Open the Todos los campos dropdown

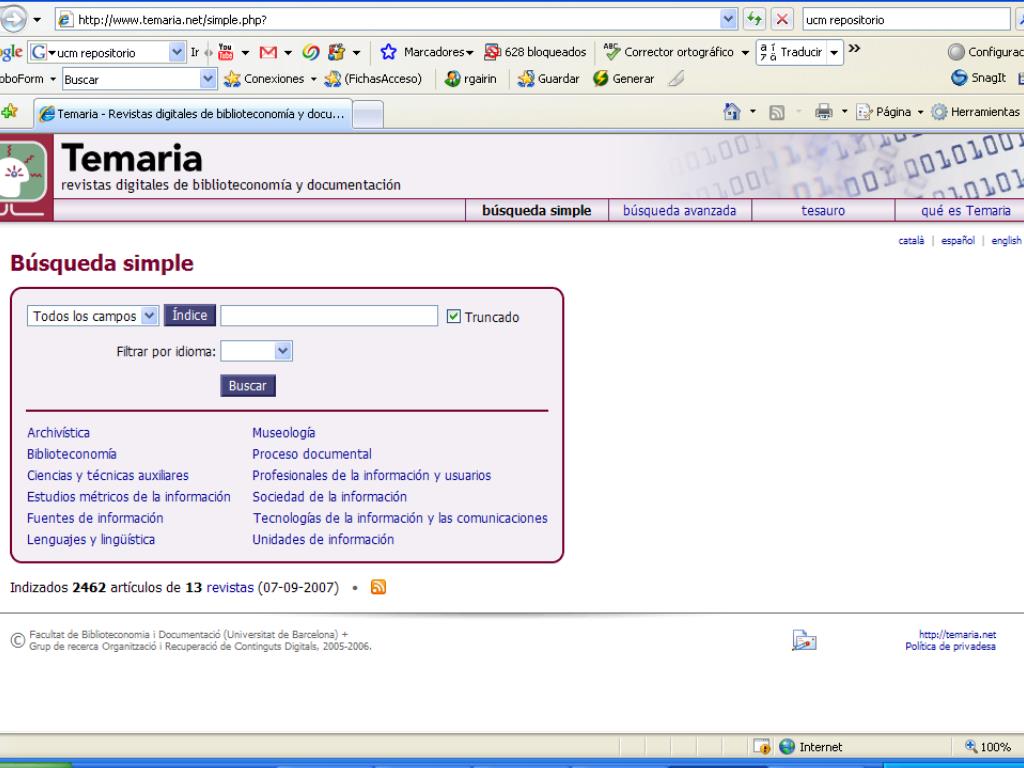click(93, 316)
